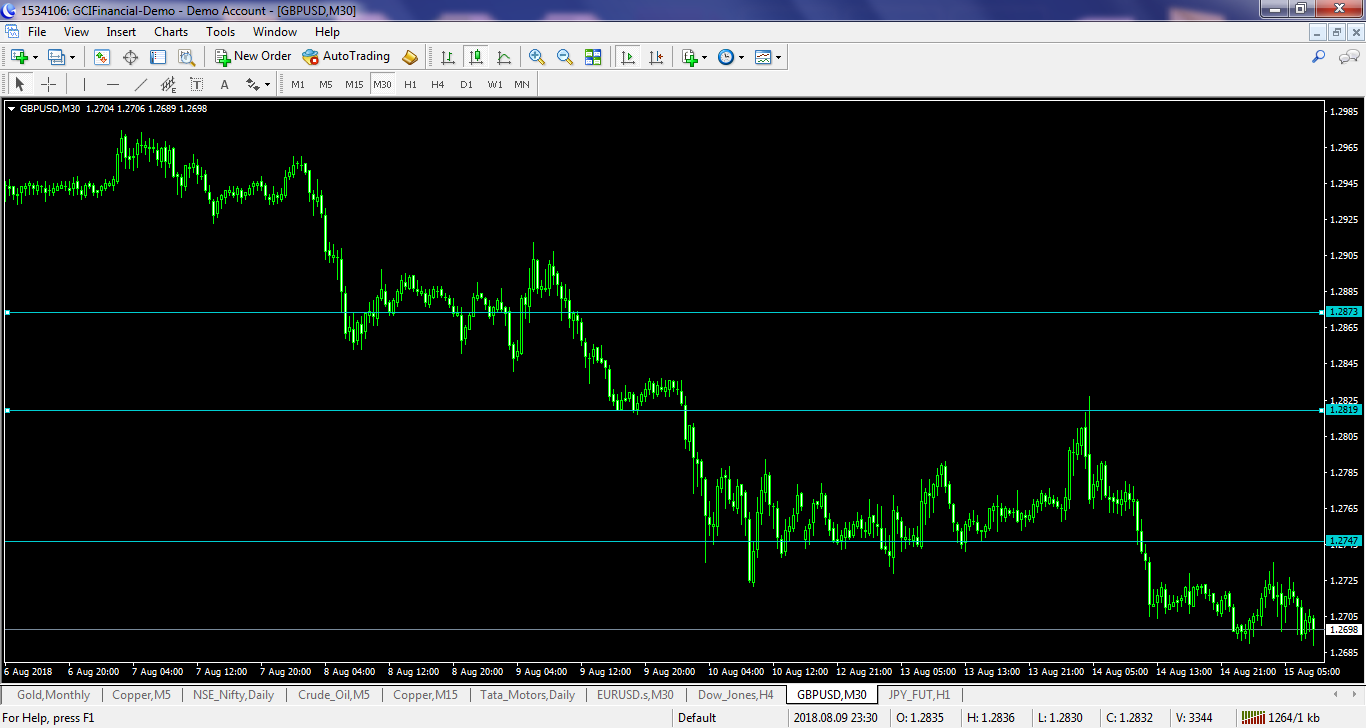Click the MetaTrader icon left of File menu
The height and width of the screenshot is (728, 1366).
pos(12,32)
